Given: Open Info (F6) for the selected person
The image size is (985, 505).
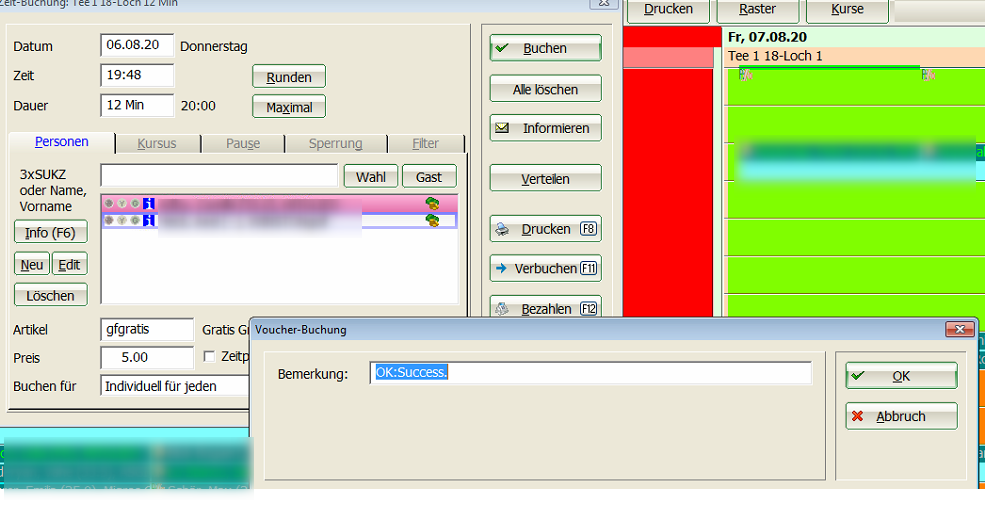Looking at the screenshot, I should point(50,233).
